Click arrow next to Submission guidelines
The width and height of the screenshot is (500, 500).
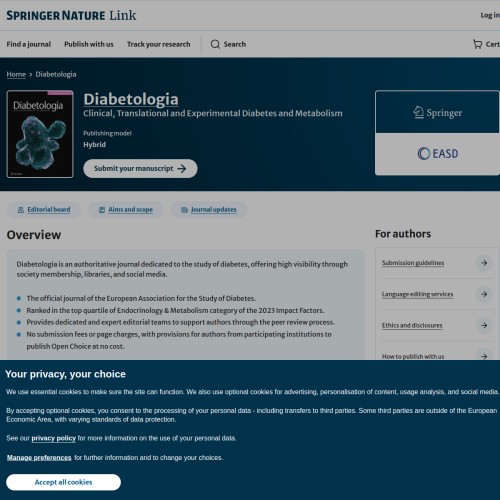(484, 263)
